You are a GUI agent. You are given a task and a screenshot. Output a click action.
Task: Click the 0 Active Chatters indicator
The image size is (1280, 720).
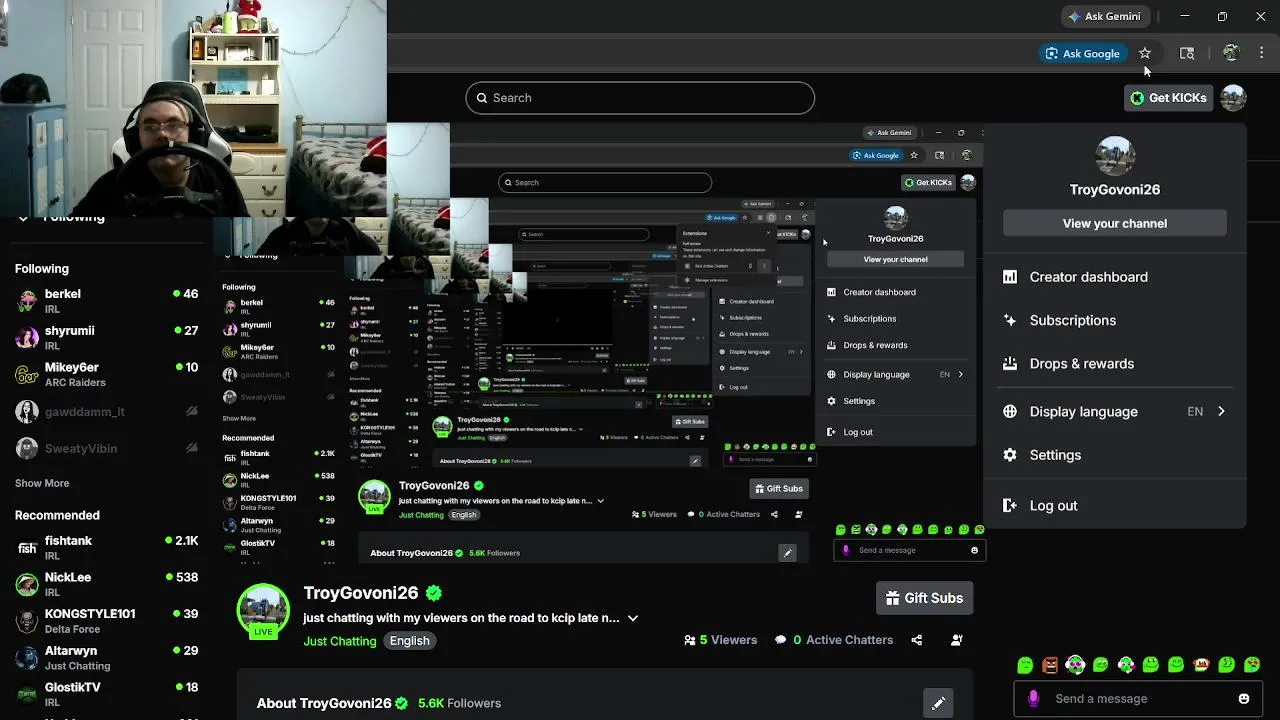coord(834,640)
